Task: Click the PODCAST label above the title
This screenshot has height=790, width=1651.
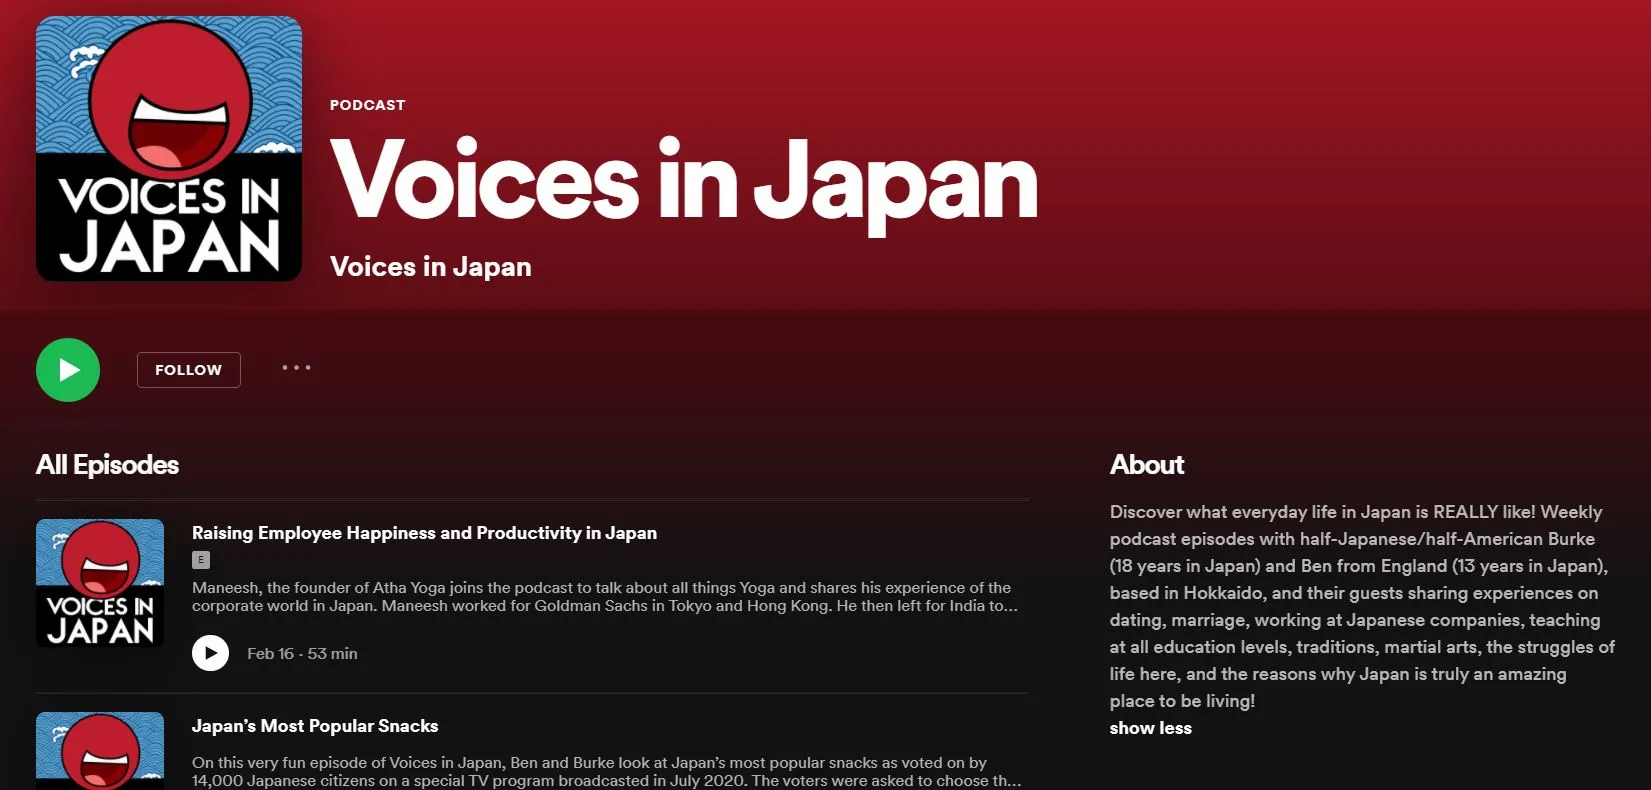Action: [x=368, y=105]
